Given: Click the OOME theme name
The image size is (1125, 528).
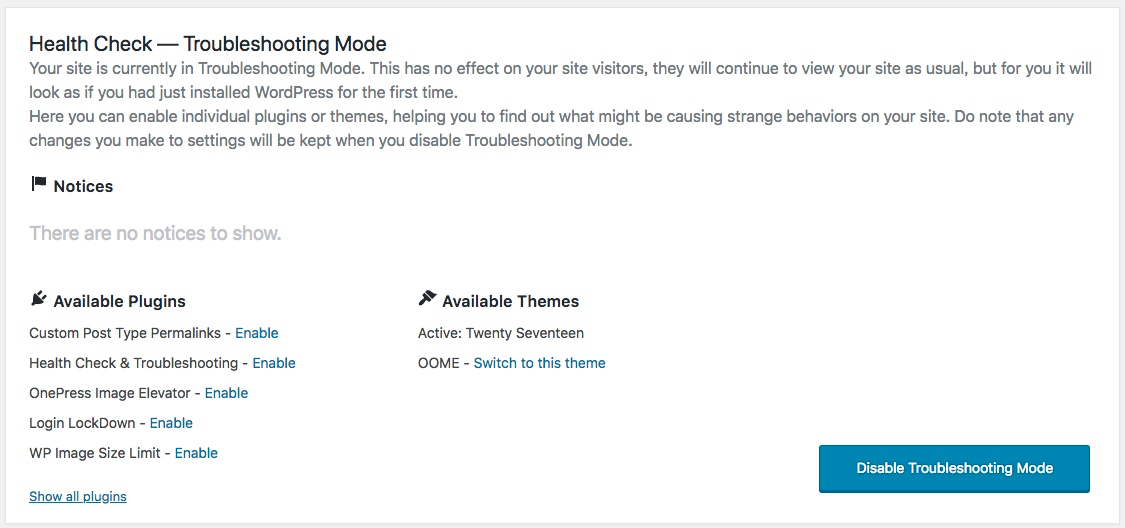Looking at the screenshot, I should pos(438,363).
